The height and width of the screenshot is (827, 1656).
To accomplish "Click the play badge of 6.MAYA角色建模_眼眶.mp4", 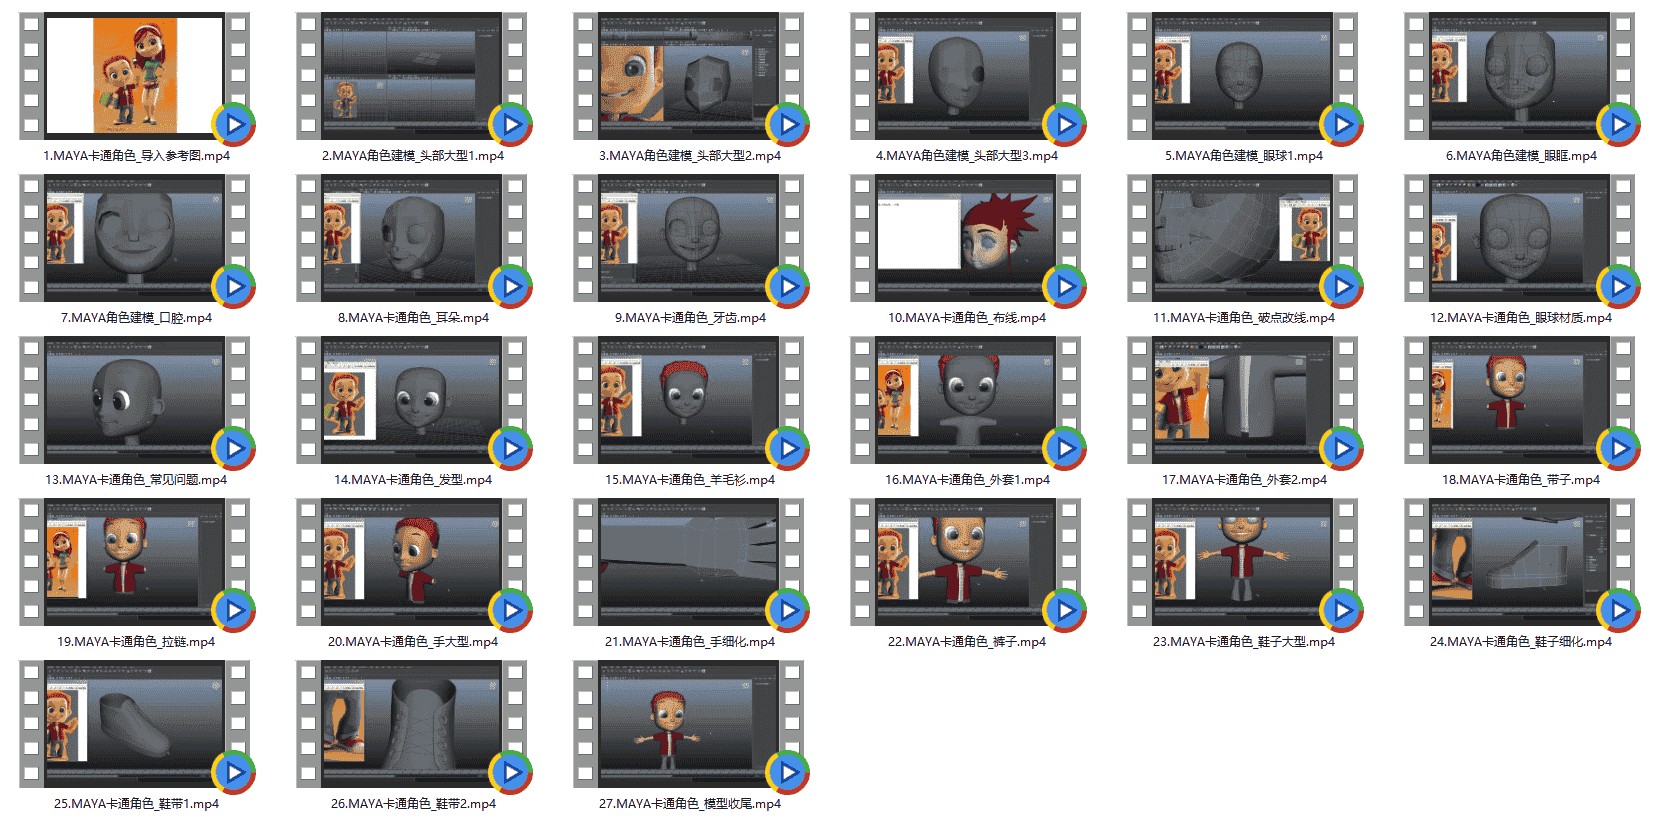I will (x=1619, y=125).
